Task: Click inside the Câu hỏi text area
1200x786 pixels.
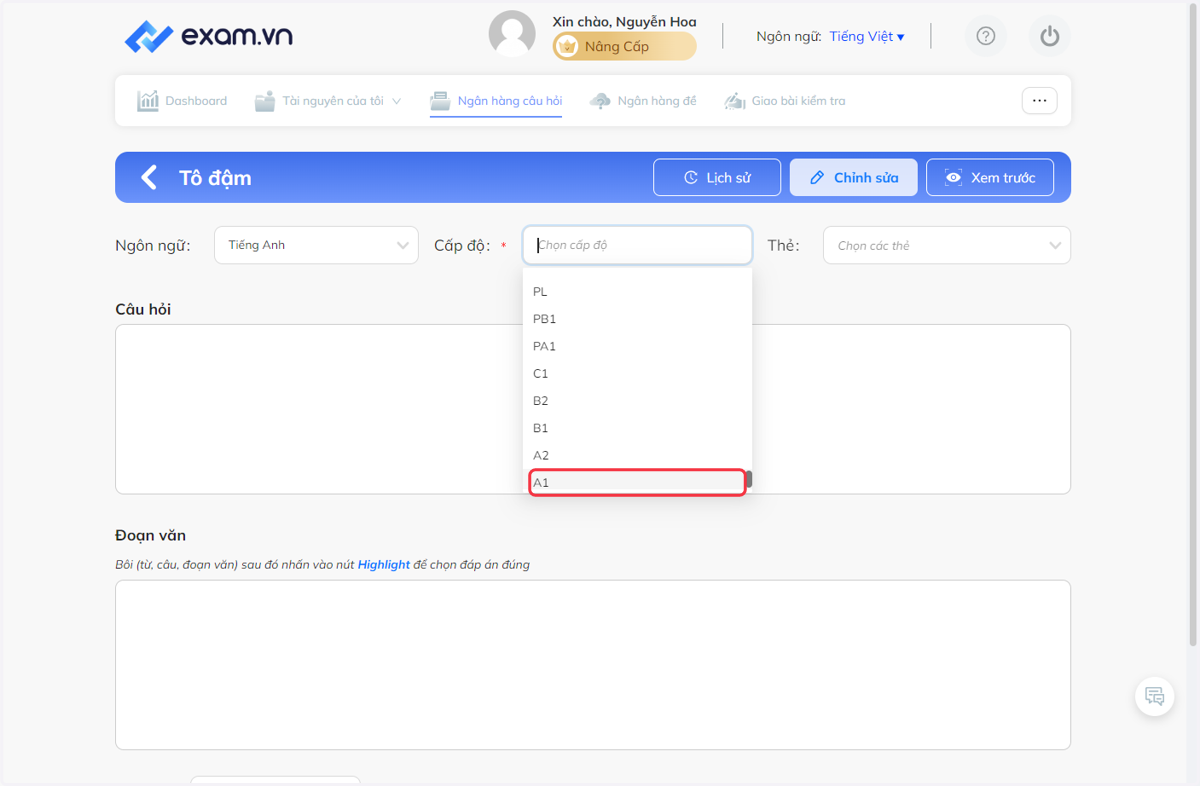Action: coord(593,409)
